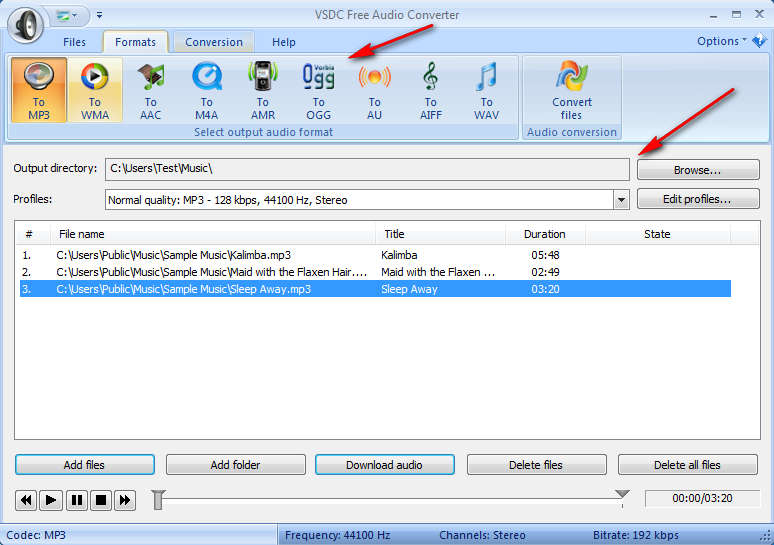Click the Sleep Away title cell

point(409,289)
